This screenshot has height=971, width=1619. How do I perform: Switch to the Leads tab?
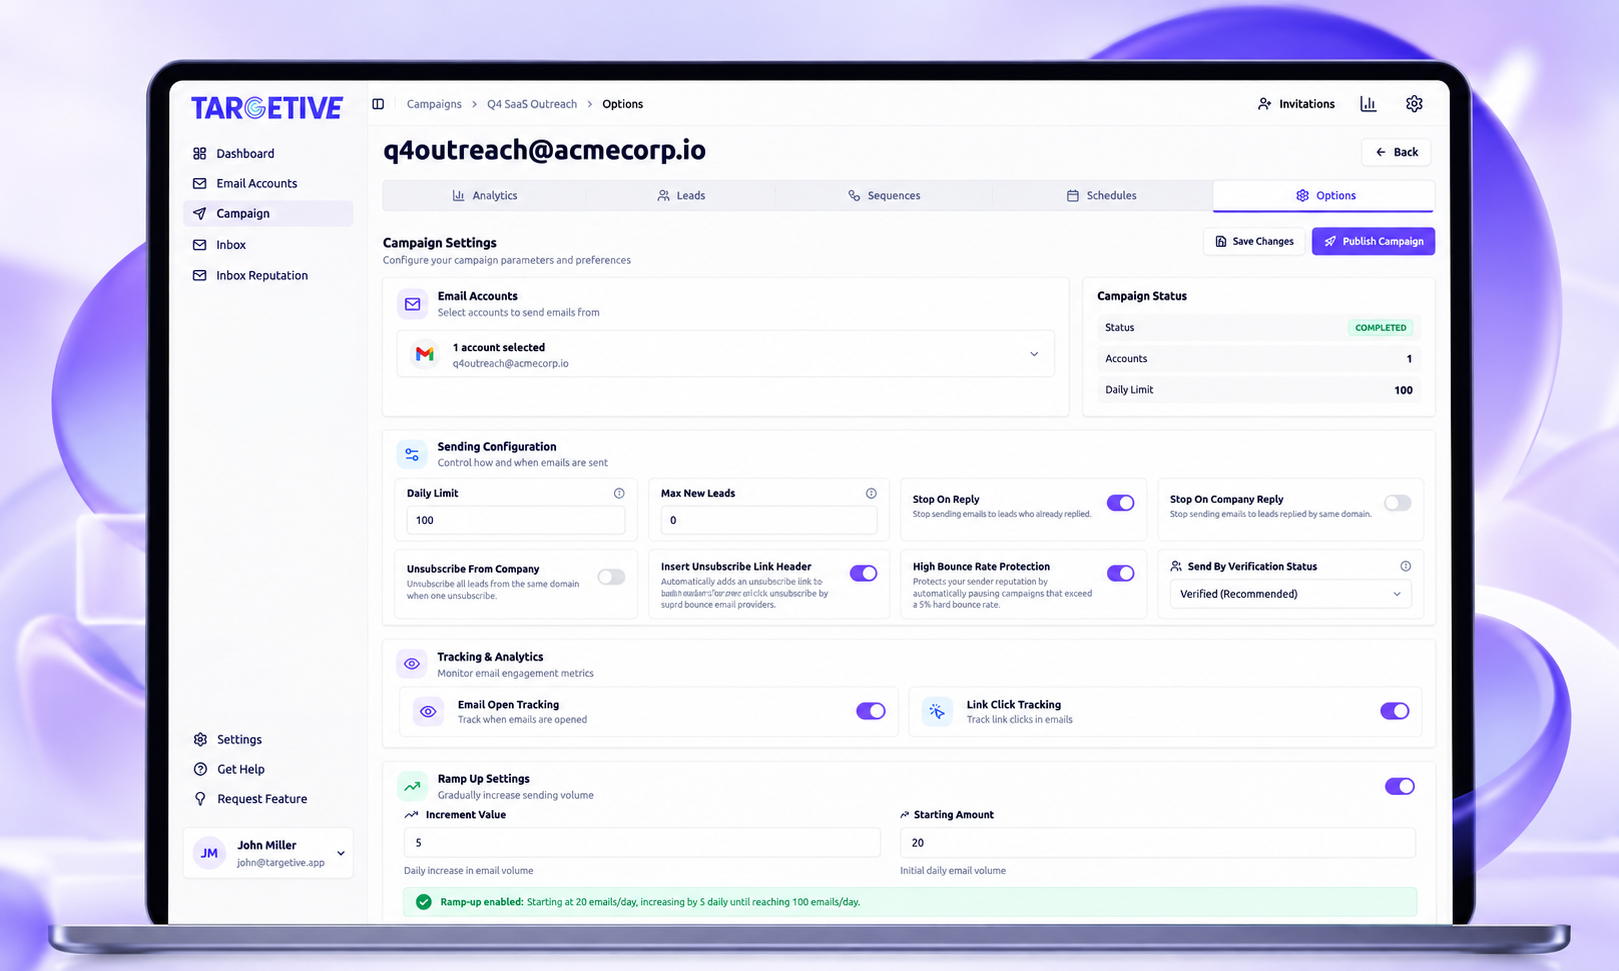coord(681,196)
